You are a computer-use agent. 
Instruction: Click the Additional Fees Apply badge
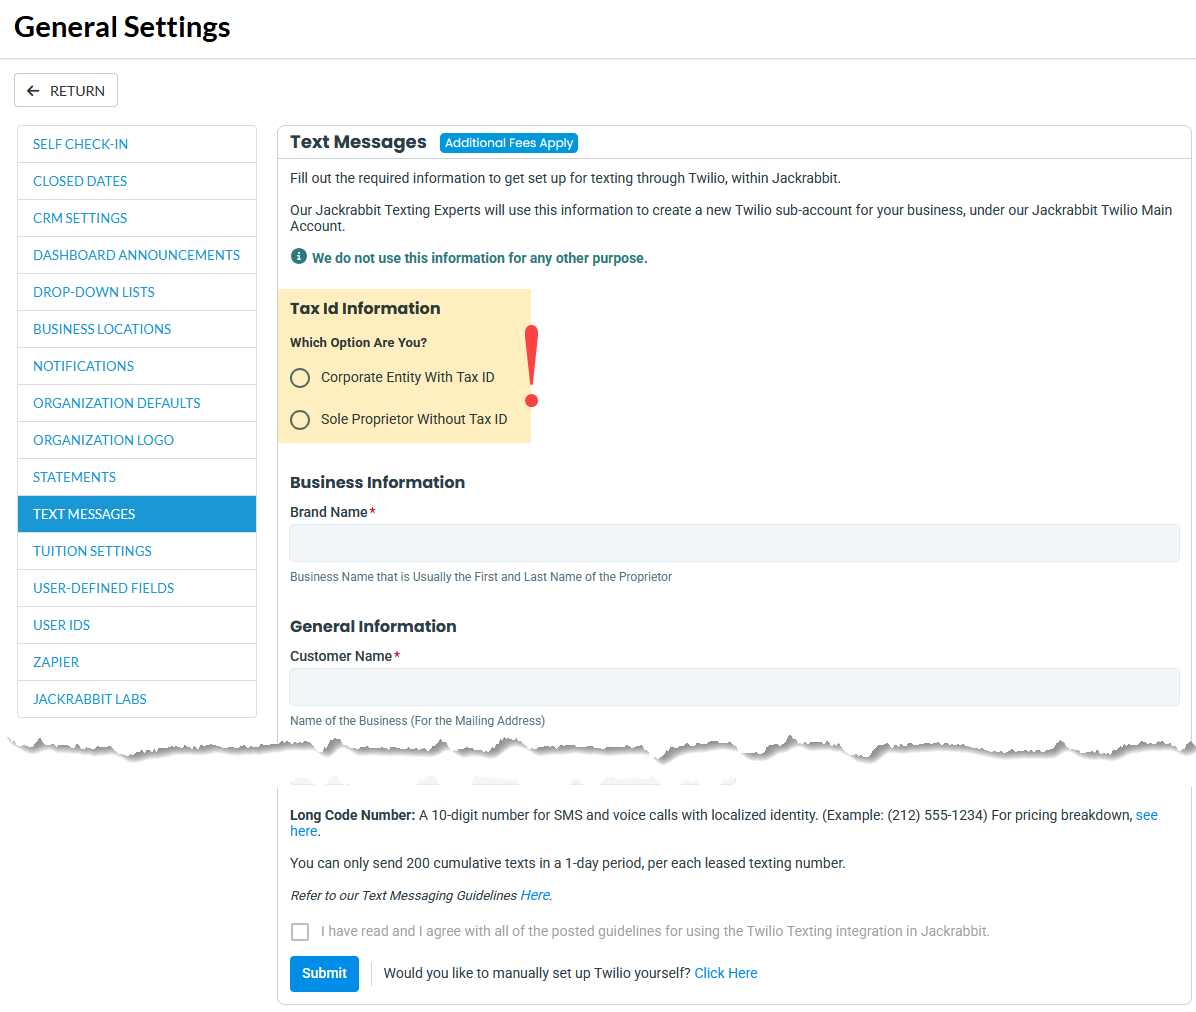(x=508, y=143)
